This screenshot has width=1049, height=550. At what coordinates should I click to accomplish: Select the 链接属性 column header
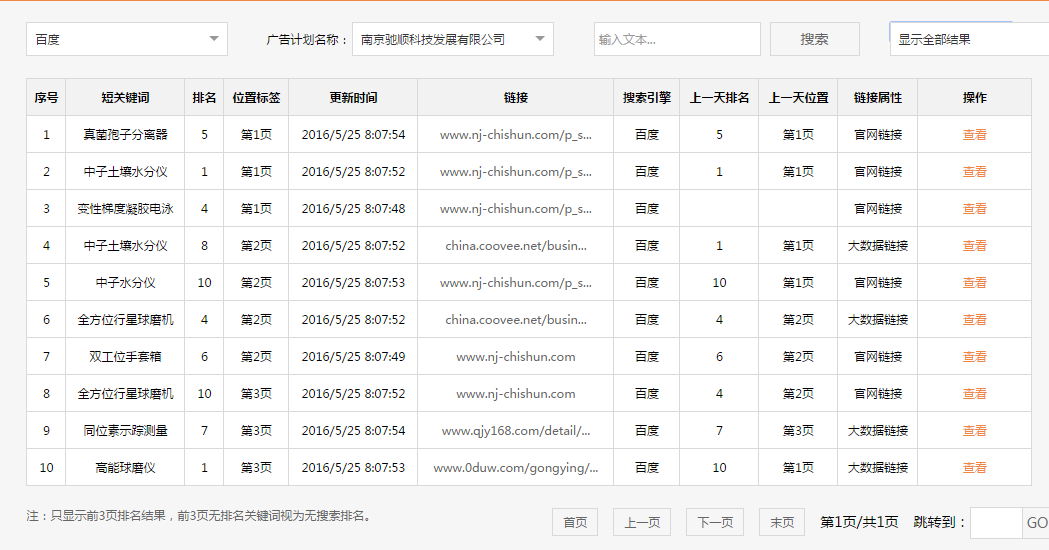[878, 98]
